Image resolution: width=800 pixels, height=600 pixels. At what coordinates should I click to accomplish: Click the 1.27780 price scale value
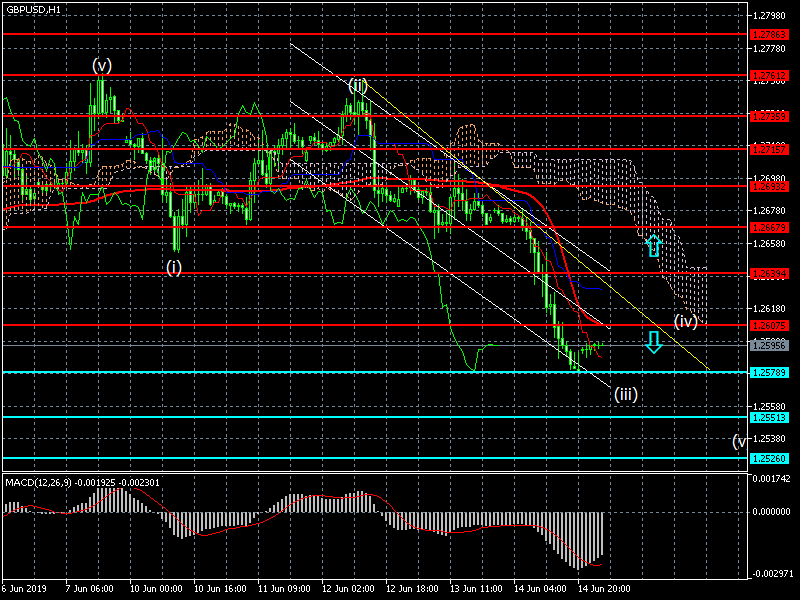(769, 48)
